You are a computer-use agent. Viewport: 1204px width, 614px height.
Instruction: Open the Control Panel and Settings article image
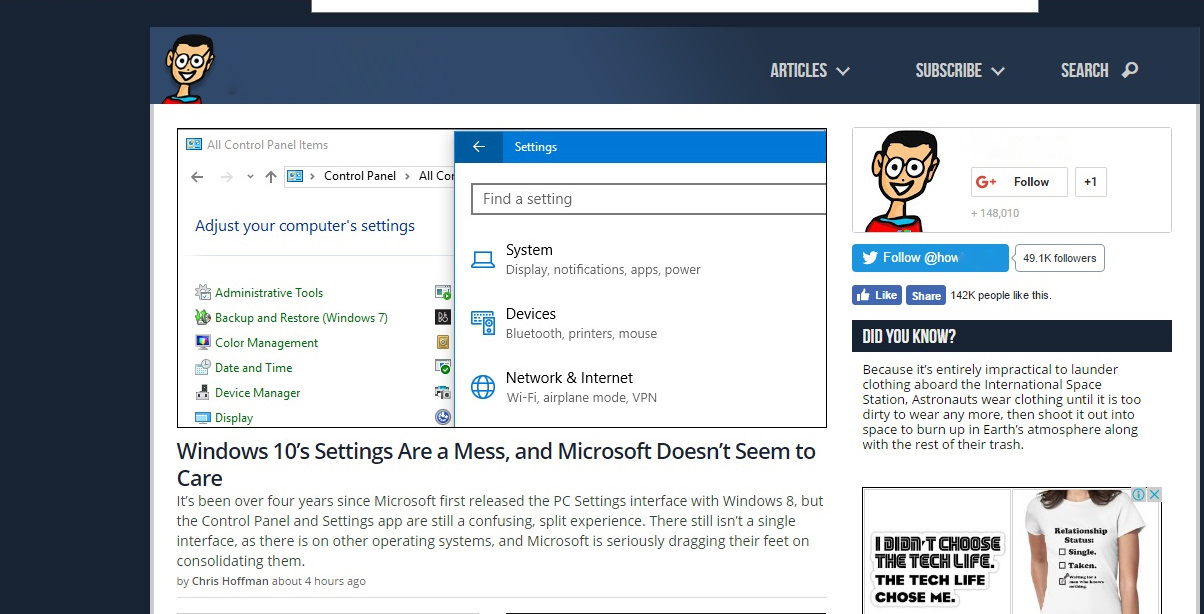tap(502, 278)
